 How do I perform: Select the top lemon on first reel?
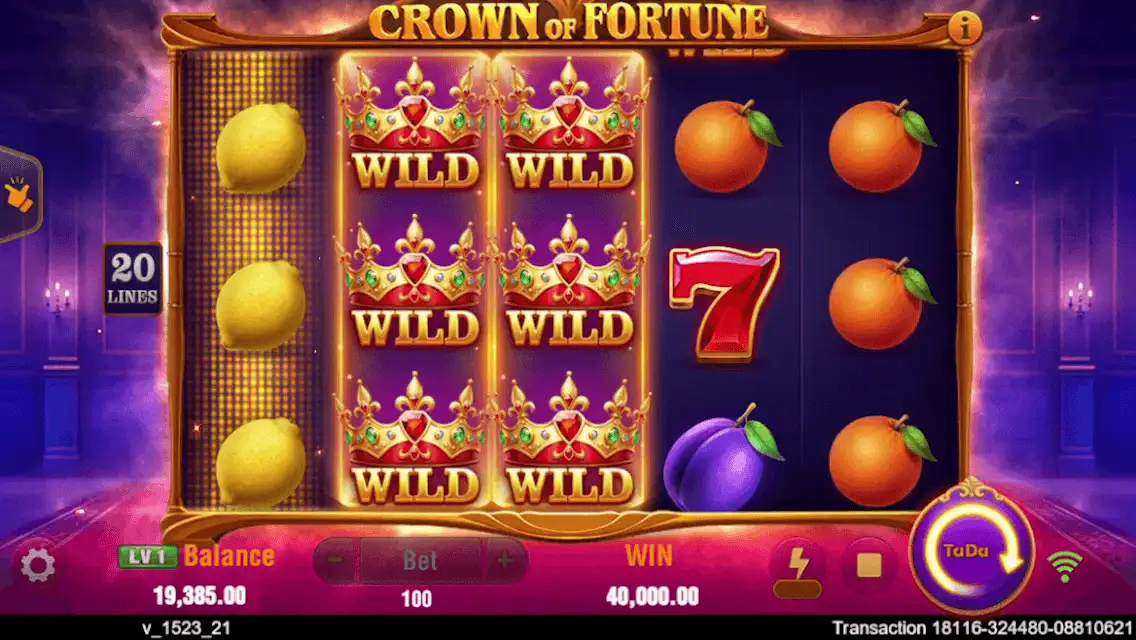coord(261,148)
